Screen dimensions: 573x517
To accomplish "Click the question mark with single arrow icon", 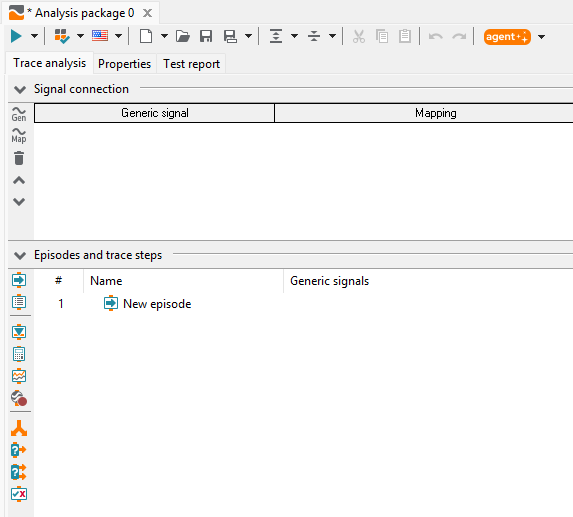I will tap(19, 450).
